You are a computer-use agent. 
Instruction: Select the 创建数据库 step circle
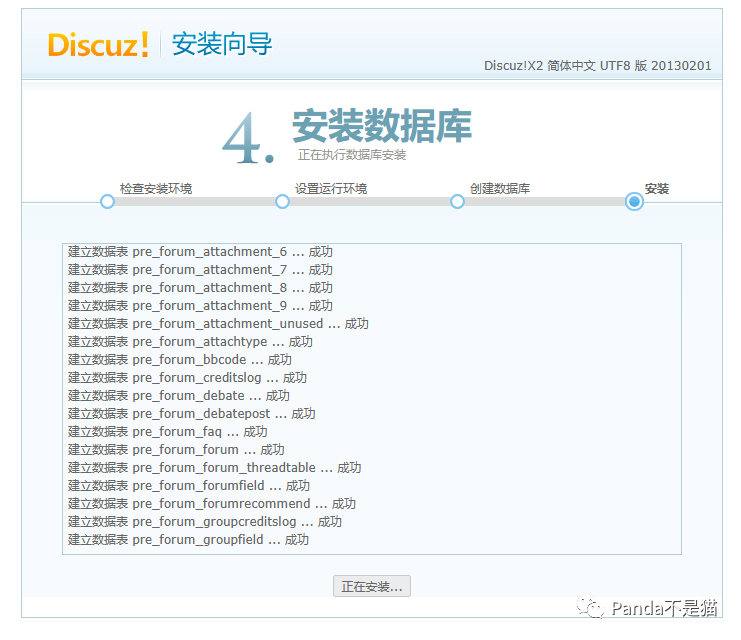(457, 201)
